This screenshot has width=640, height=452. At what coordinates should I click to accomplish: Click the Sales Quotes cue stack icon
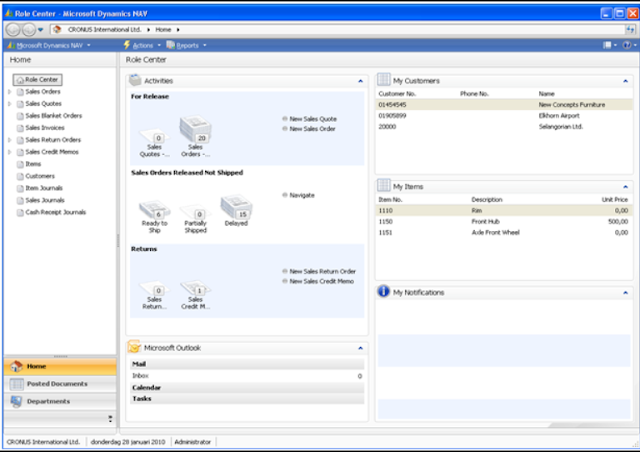pyautogui.click(x=154, y=136)
